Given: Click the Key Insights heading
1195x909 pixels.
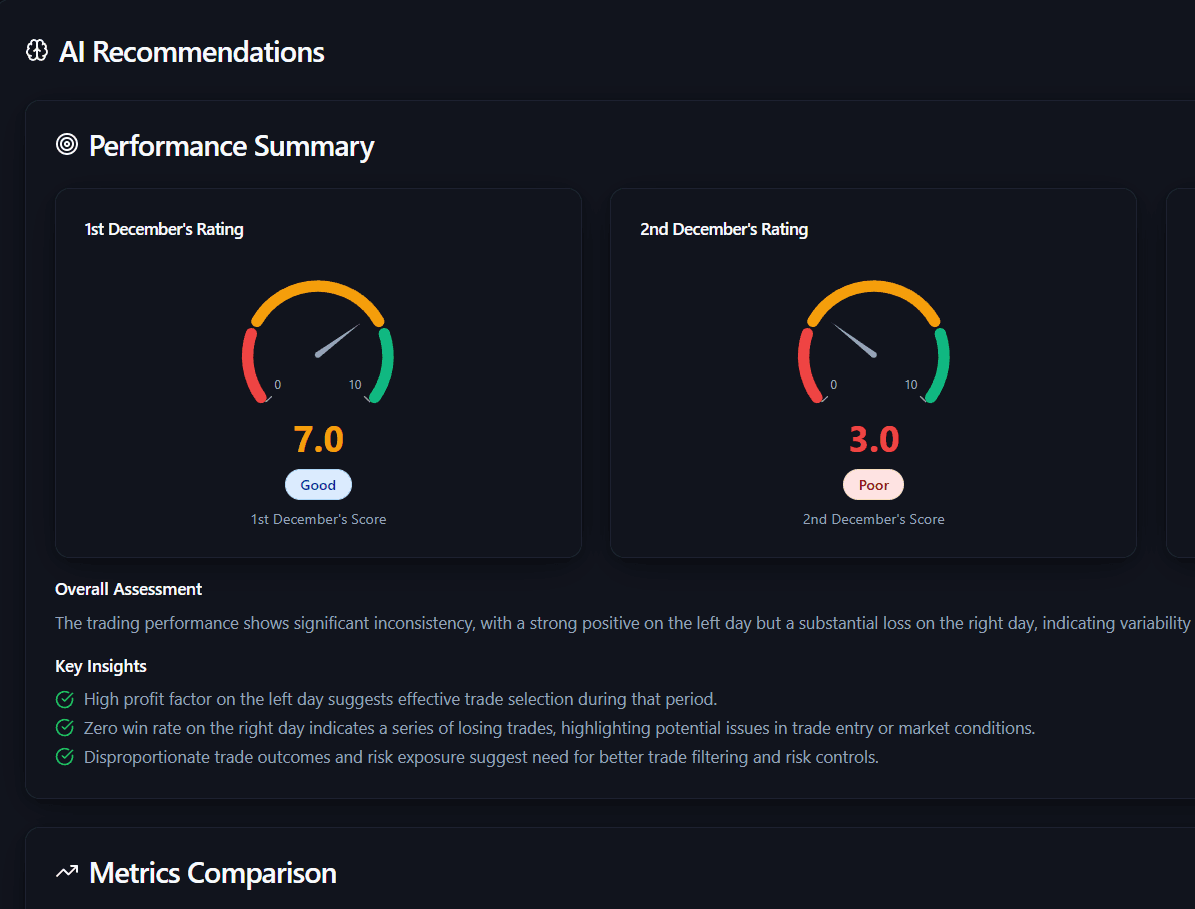Looking at the screenshot, I should point(101,666).
